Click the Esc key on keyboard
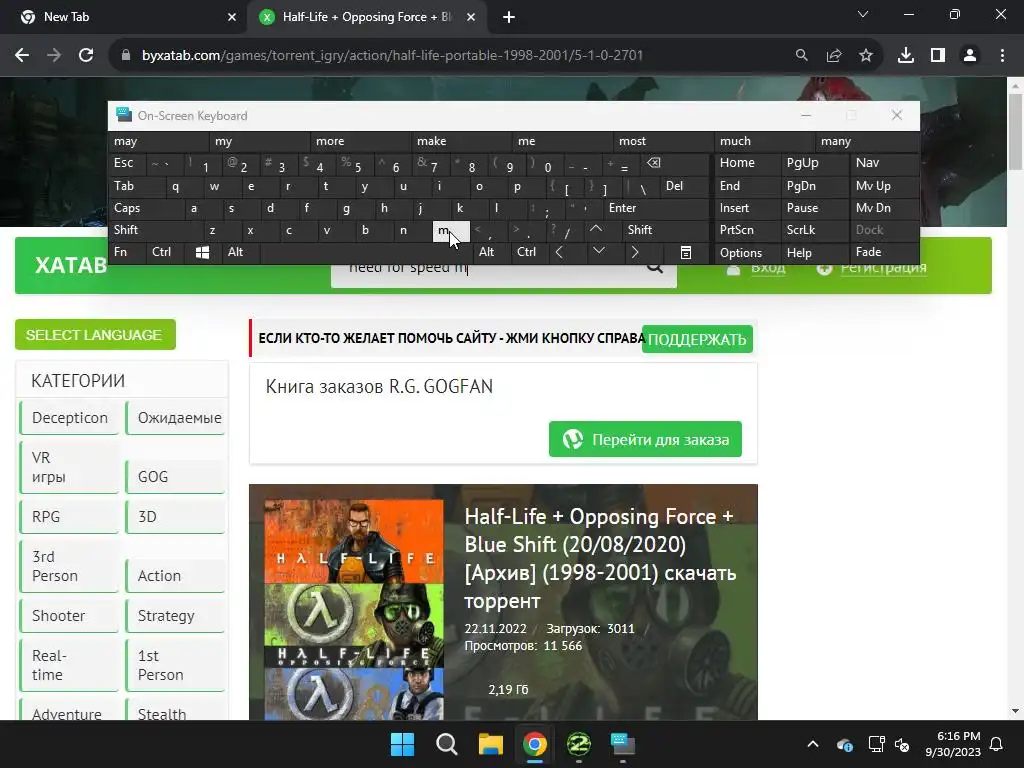The image size is (1024, 768). point(127,163)
